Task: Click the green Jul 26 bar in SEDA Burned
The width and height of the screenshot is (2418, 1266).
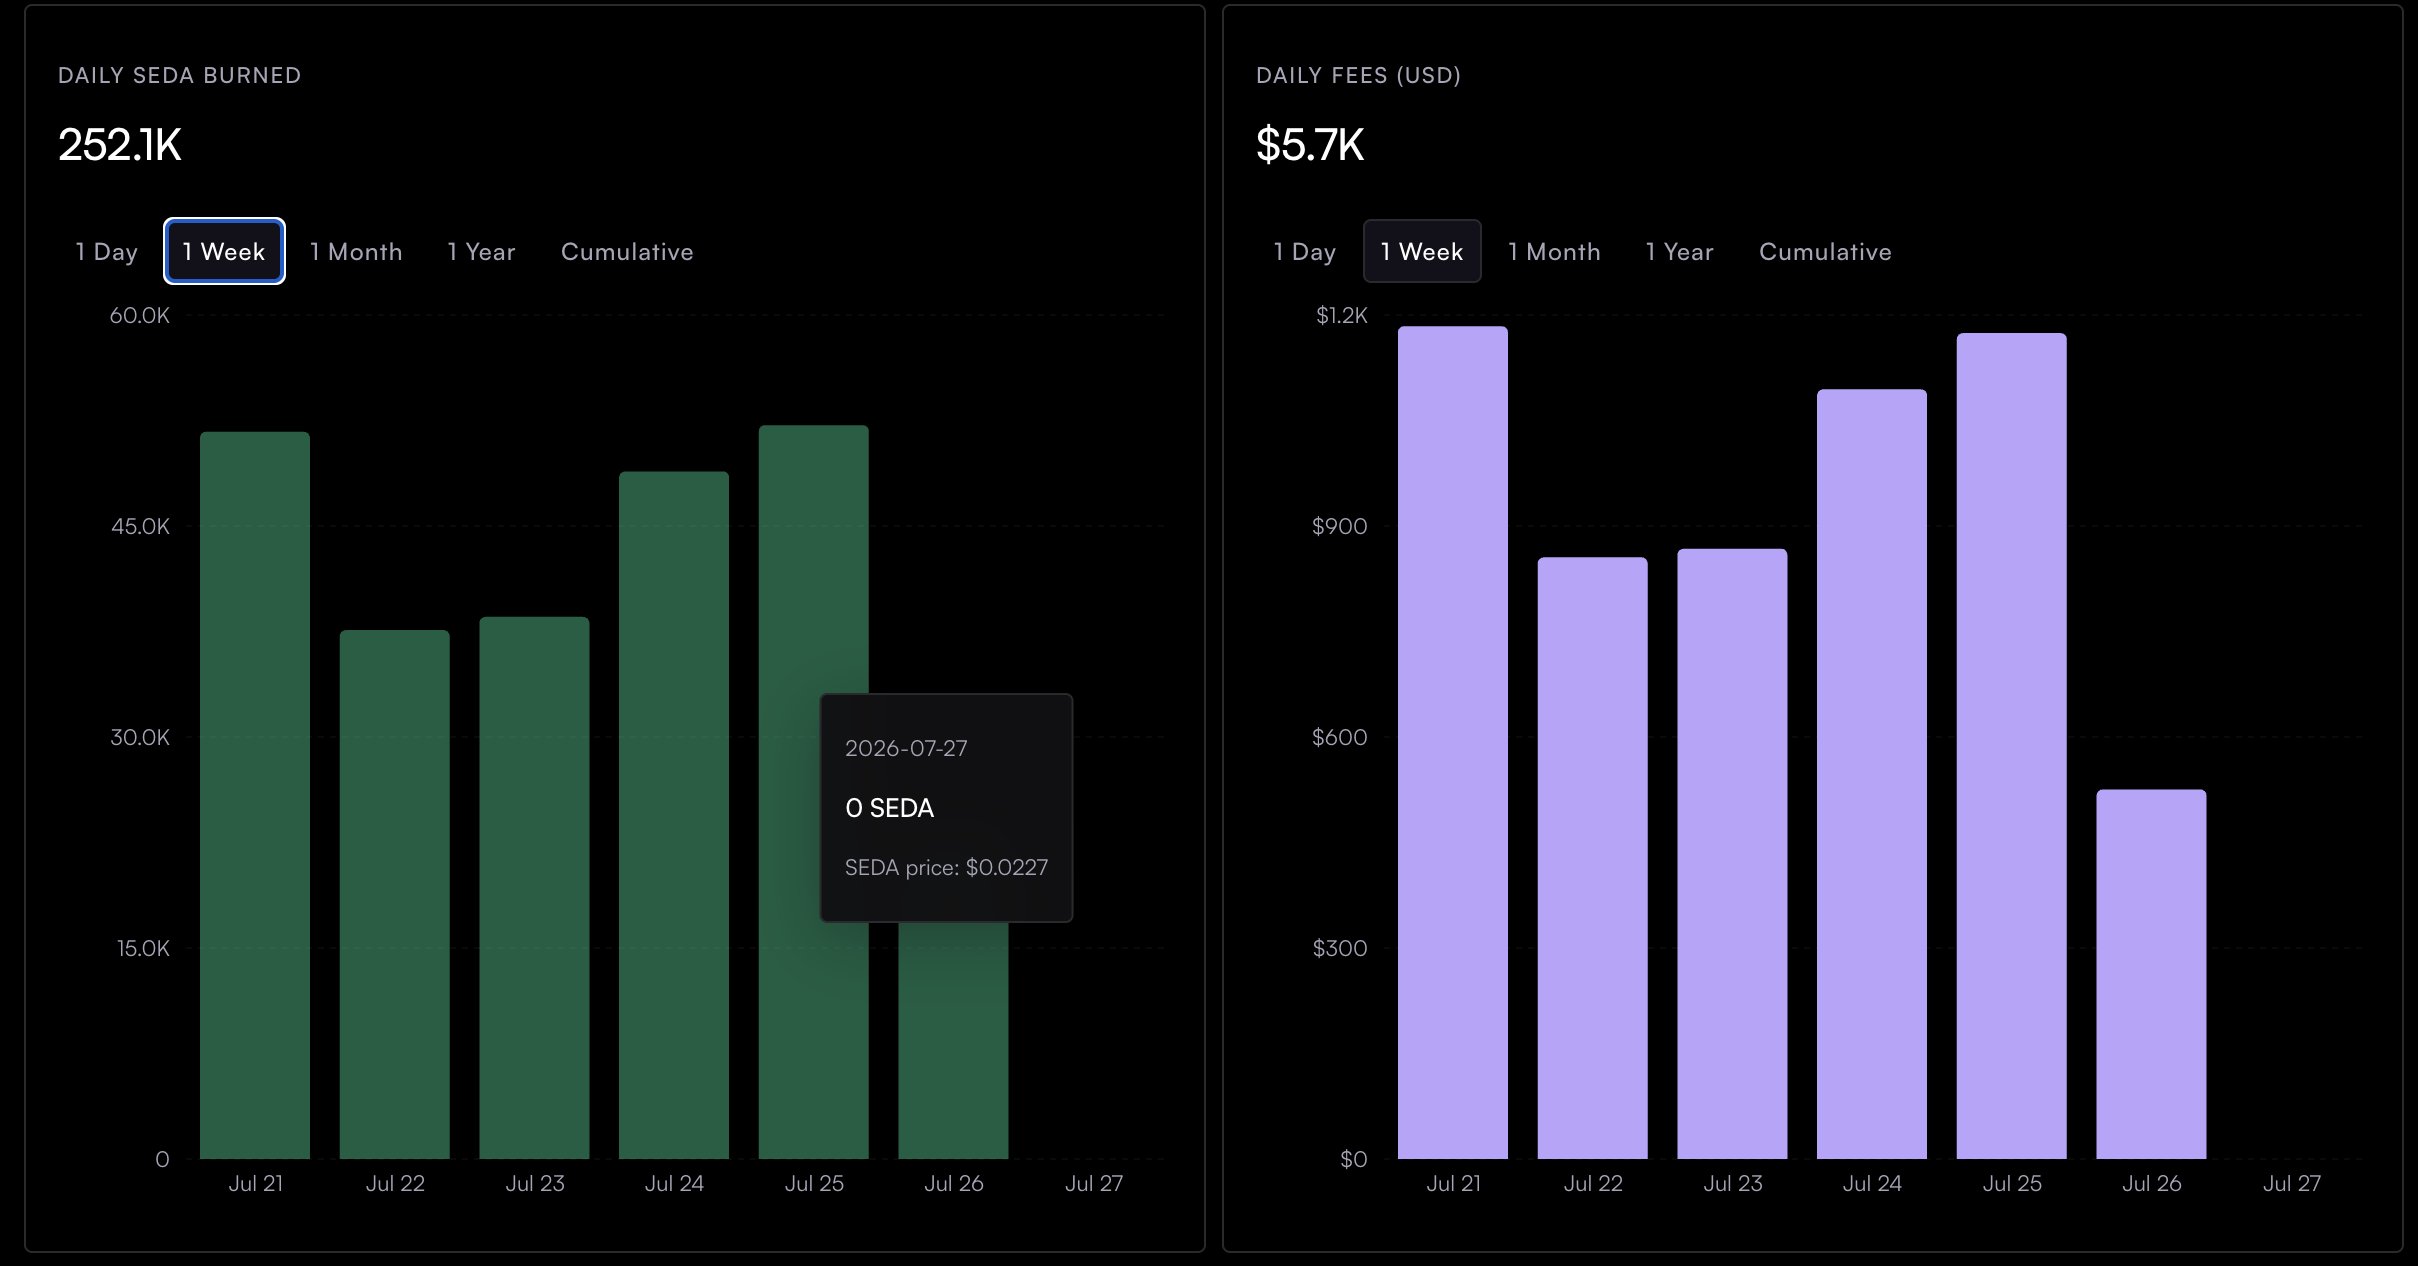Action: [953, 1040]
